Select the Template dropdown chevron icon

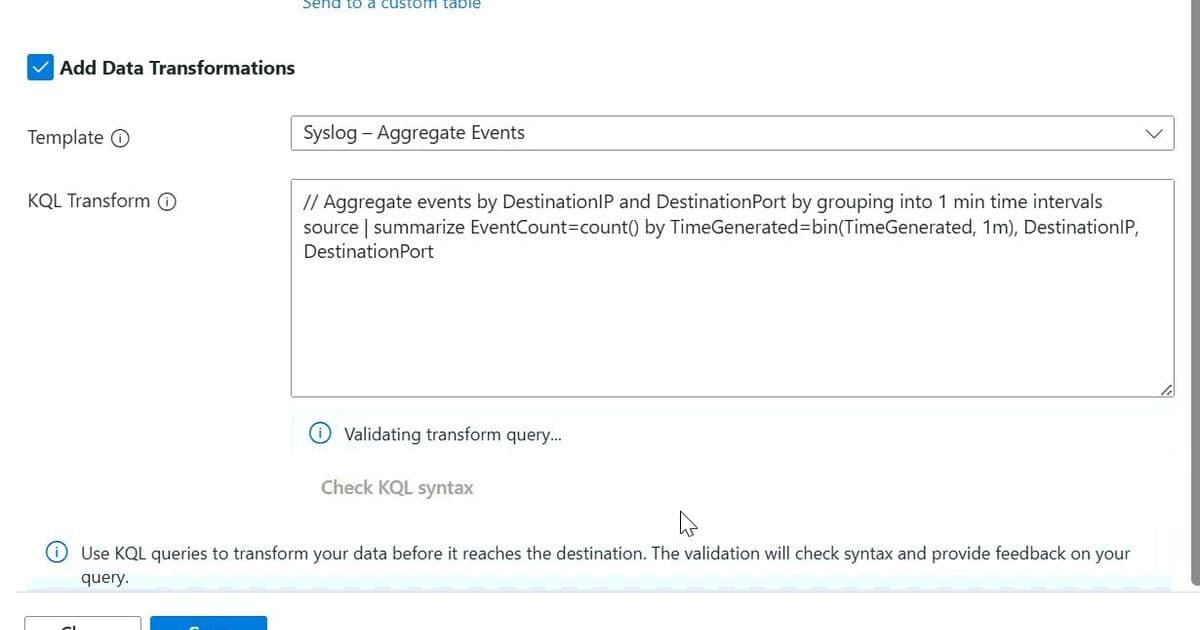coord(1154,132)
